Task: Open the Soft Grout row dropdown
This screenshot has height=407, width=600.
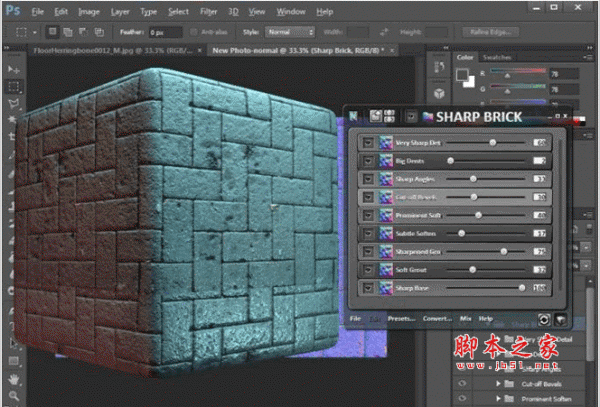Action: tap(368, 270)
